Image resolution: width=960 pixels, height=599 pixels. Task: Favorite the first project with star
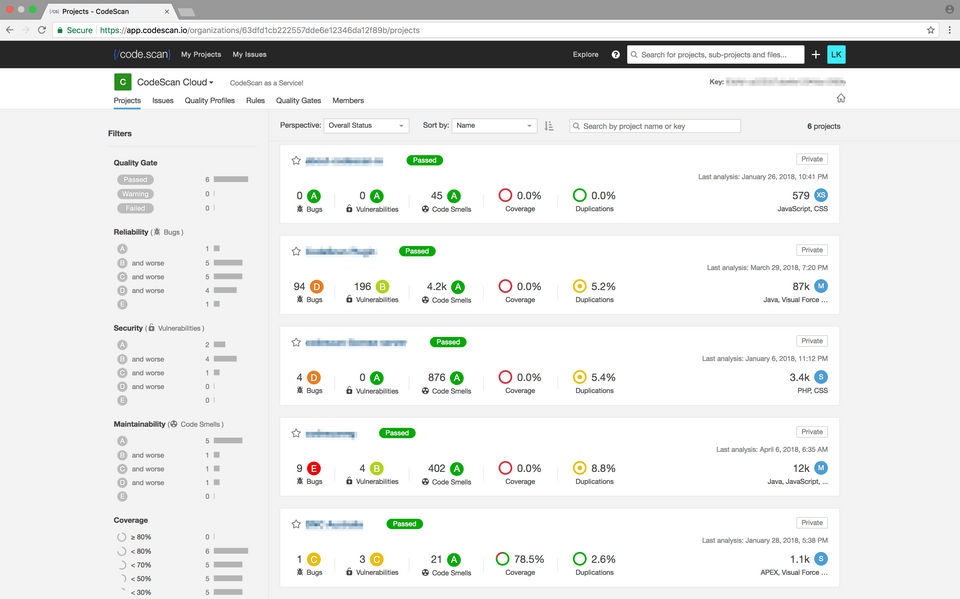296,160
